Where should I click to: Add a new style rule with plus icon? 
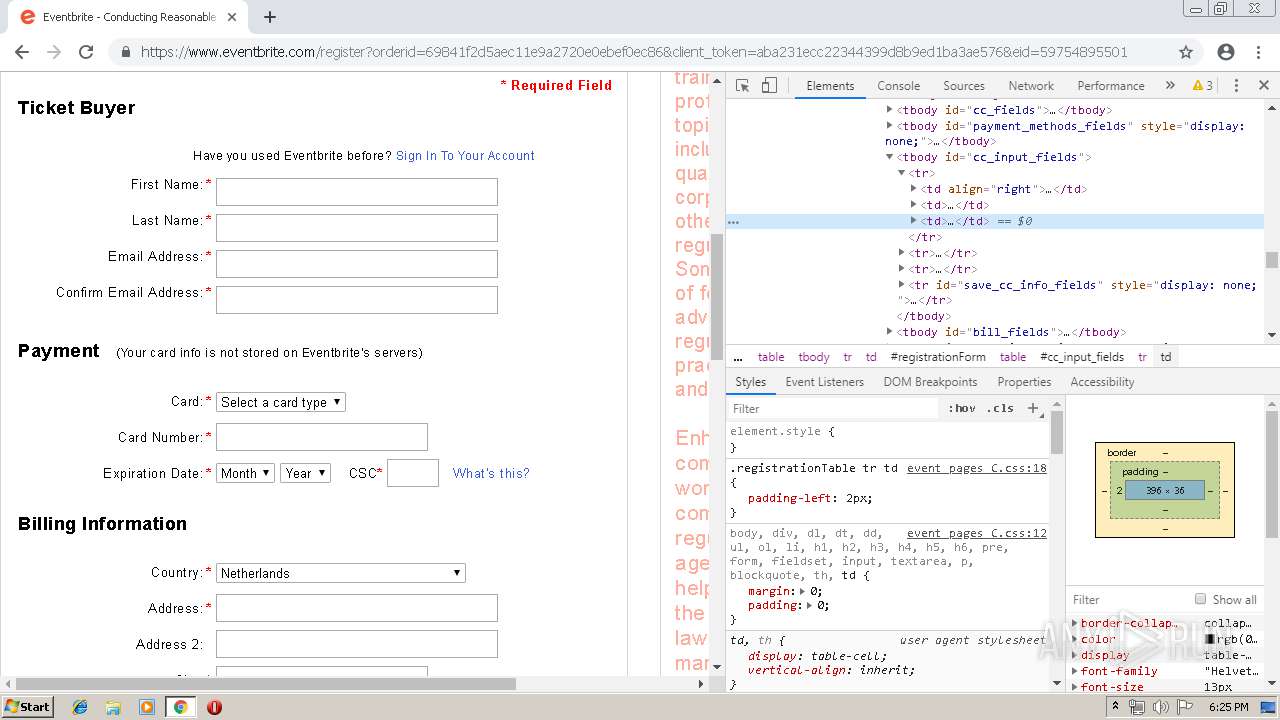coord(1033,408)
